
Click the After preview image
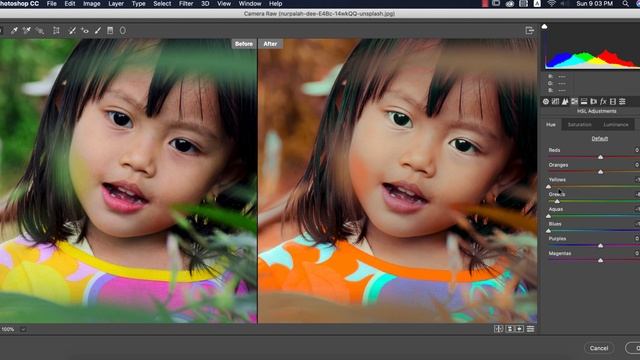[x=398, y=181]
